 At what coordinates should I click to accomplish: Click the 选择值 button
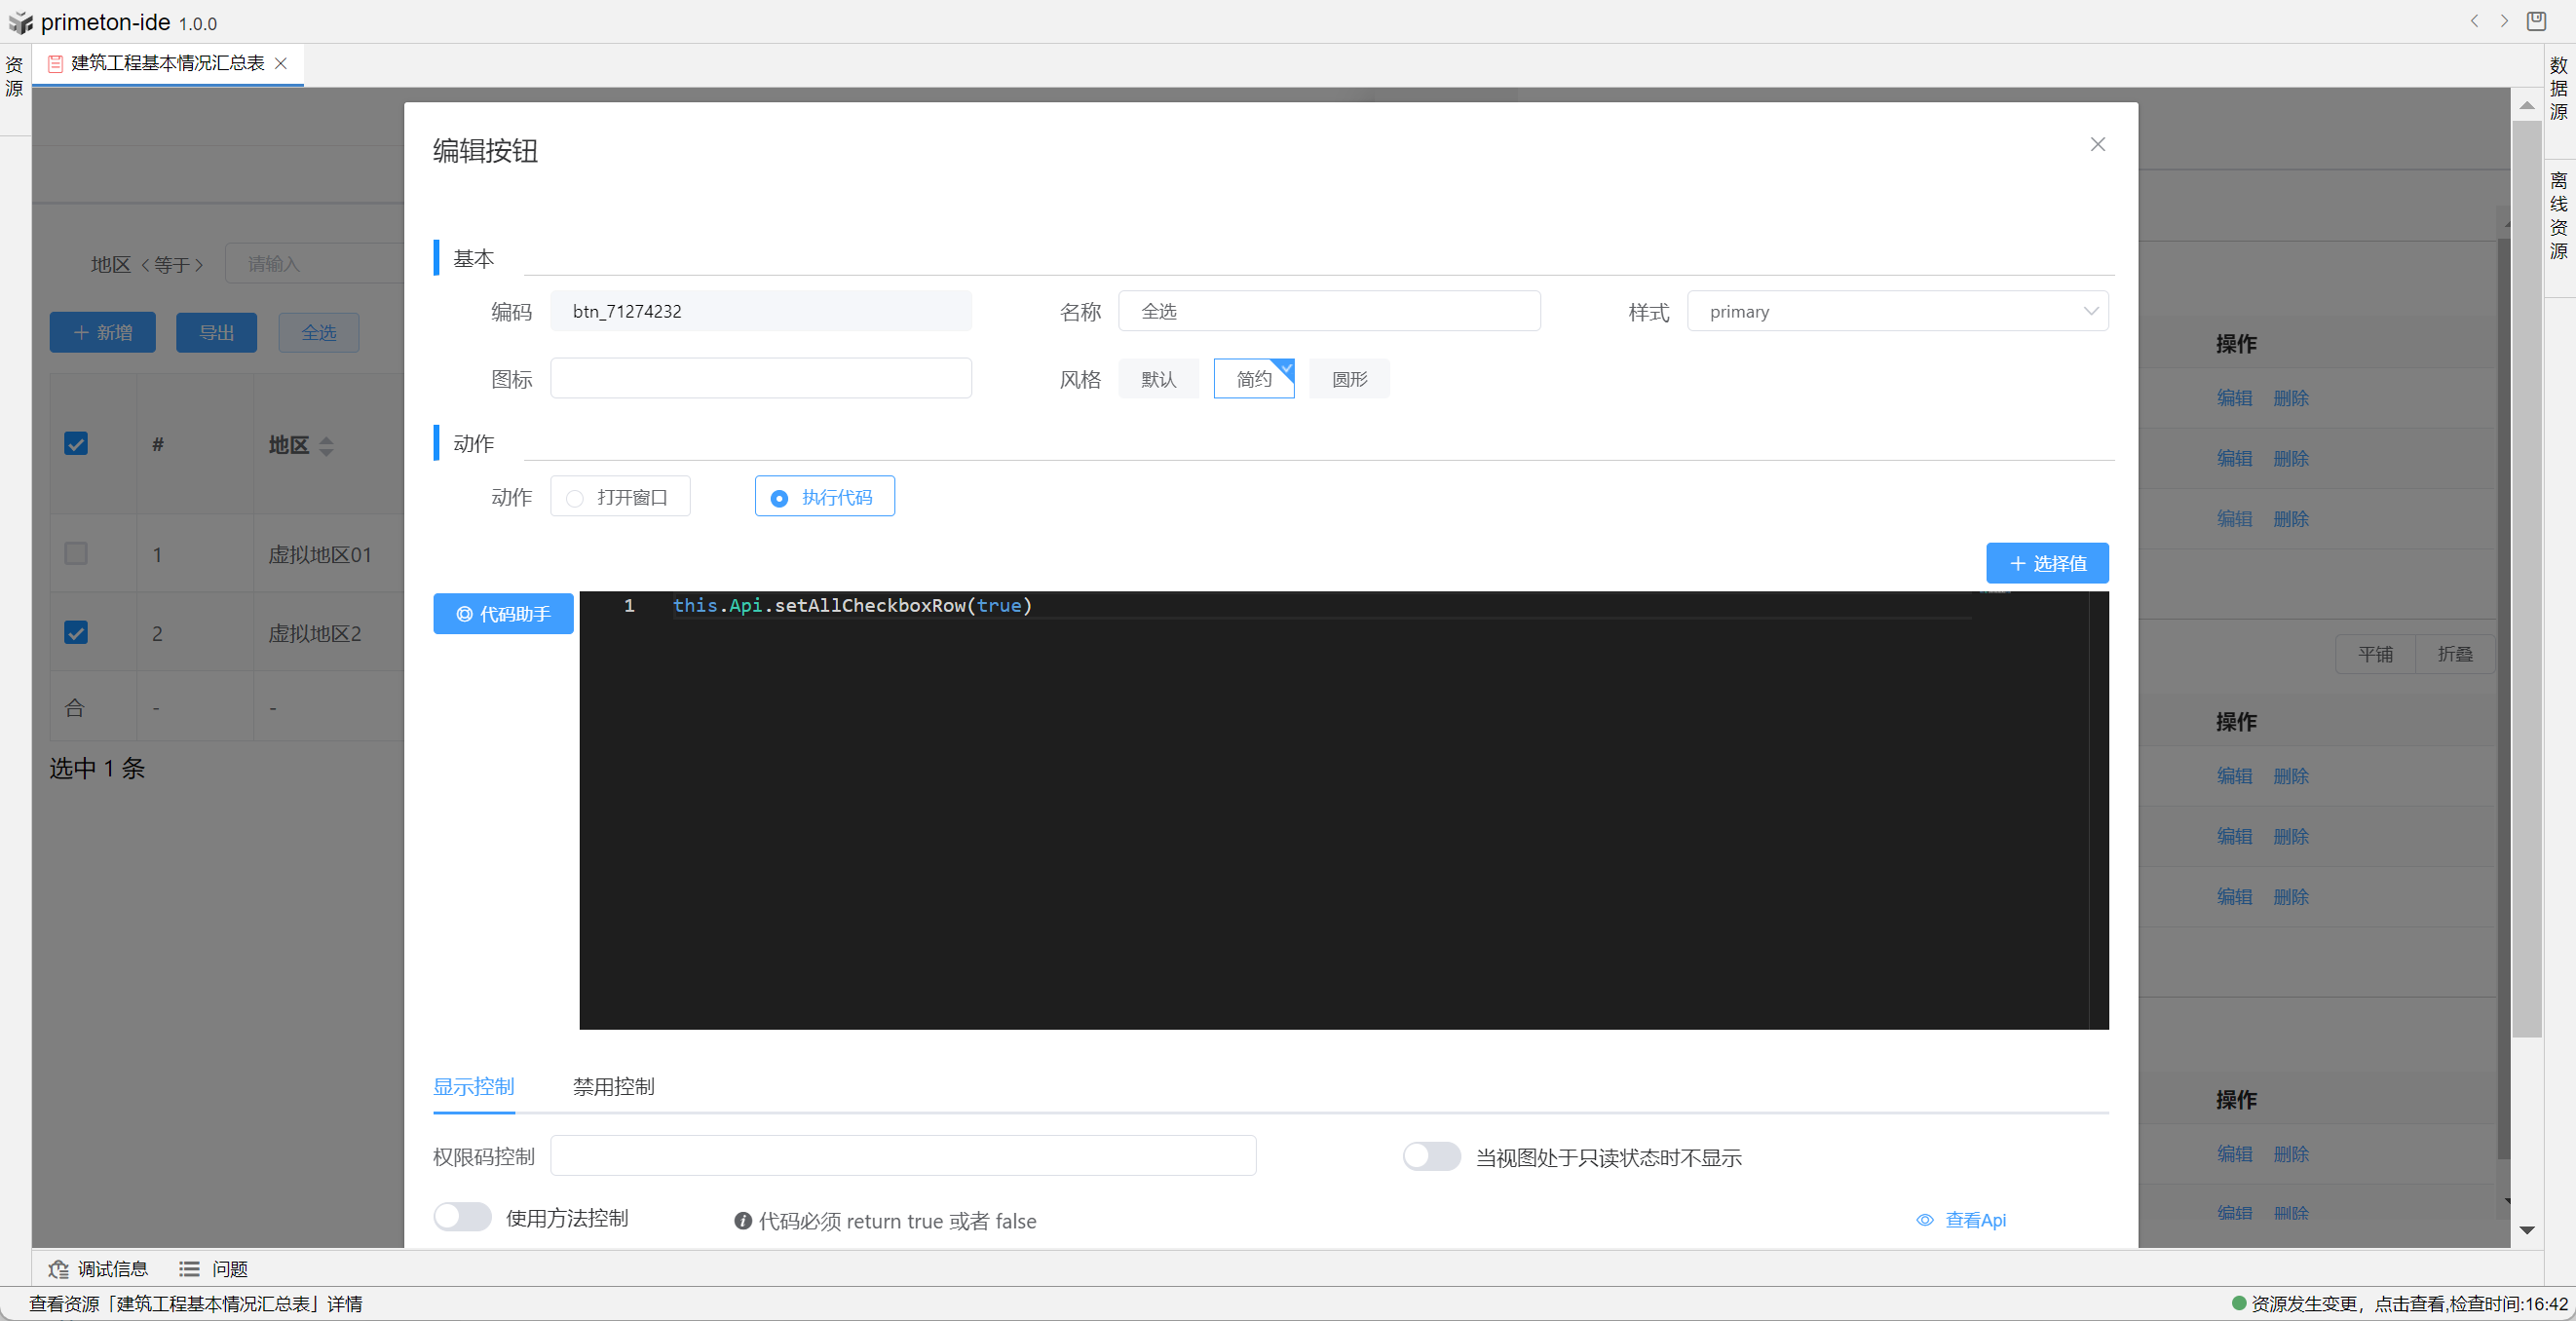pos(2046,563)
